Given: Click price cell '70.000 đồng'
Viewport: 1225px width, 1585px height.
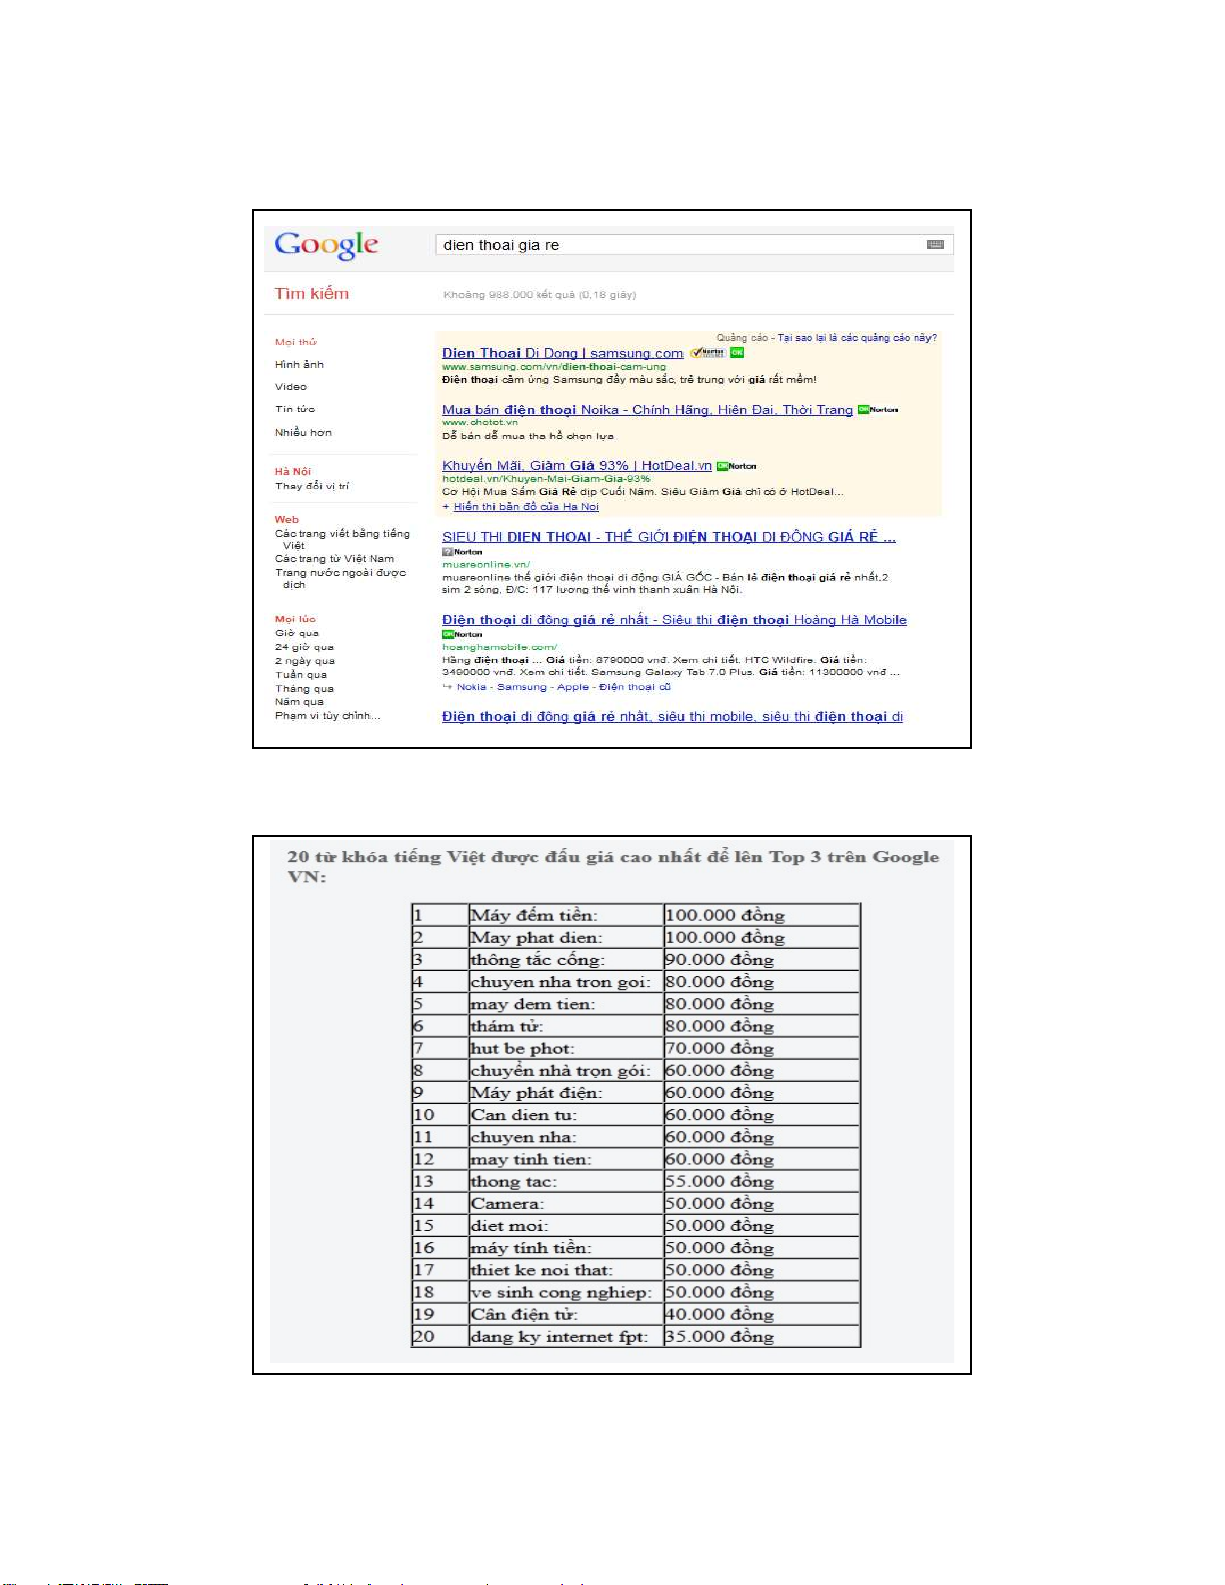Looking at the screenshot, I should pyautogui.click(x=762, y=1048).
